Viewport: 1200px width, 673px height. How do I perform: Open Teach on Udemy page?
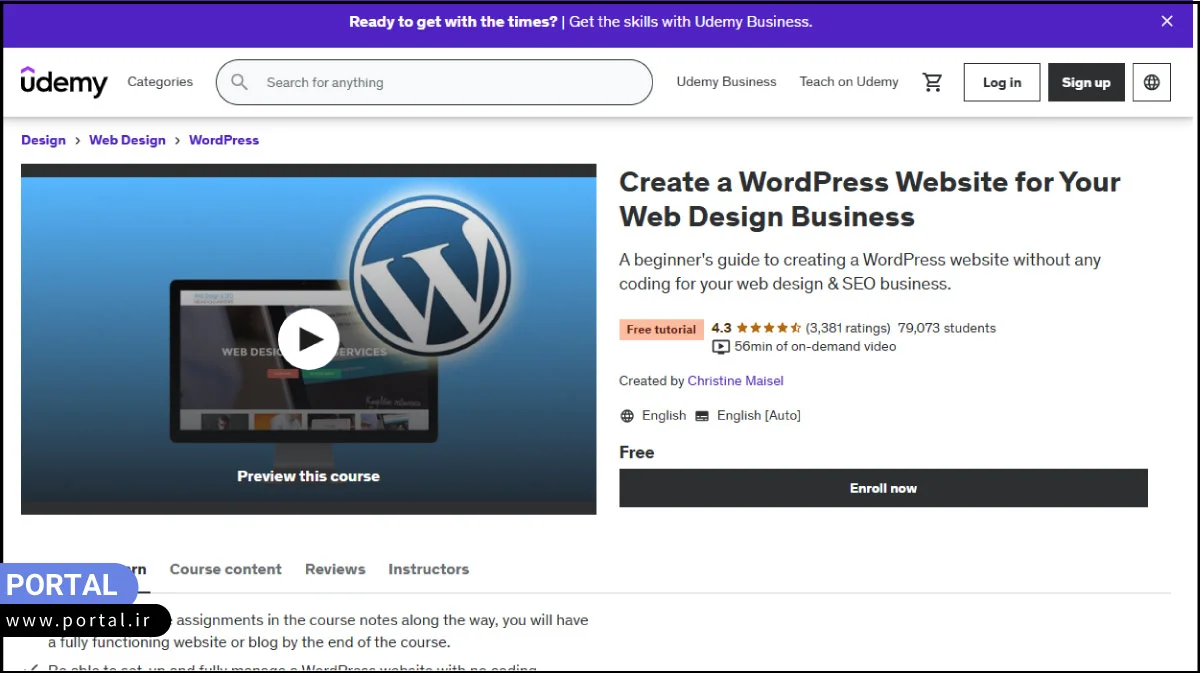pos(849,82)
